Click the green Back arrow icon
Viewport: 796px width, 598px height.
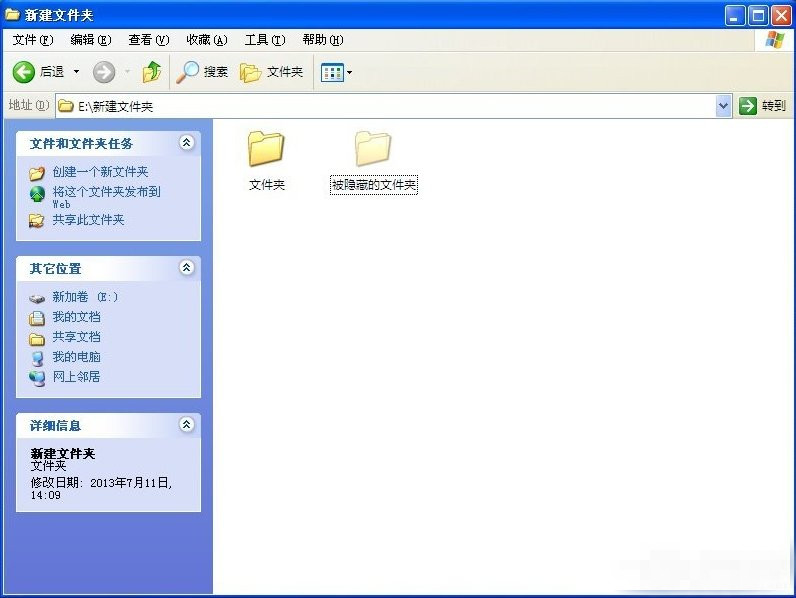click(x=24, y=72)
